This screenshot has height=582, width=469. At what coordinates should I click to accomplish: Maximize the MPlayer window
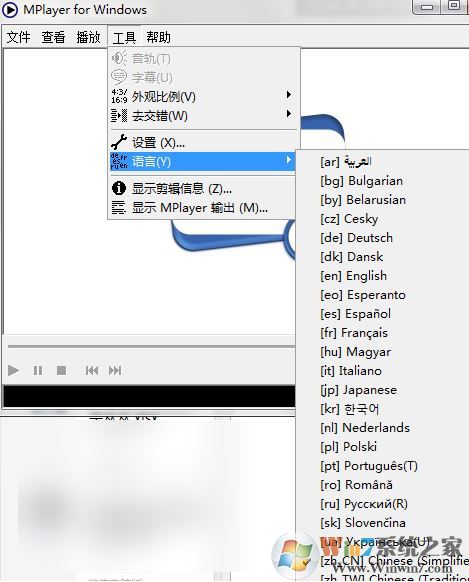[453, 6]
